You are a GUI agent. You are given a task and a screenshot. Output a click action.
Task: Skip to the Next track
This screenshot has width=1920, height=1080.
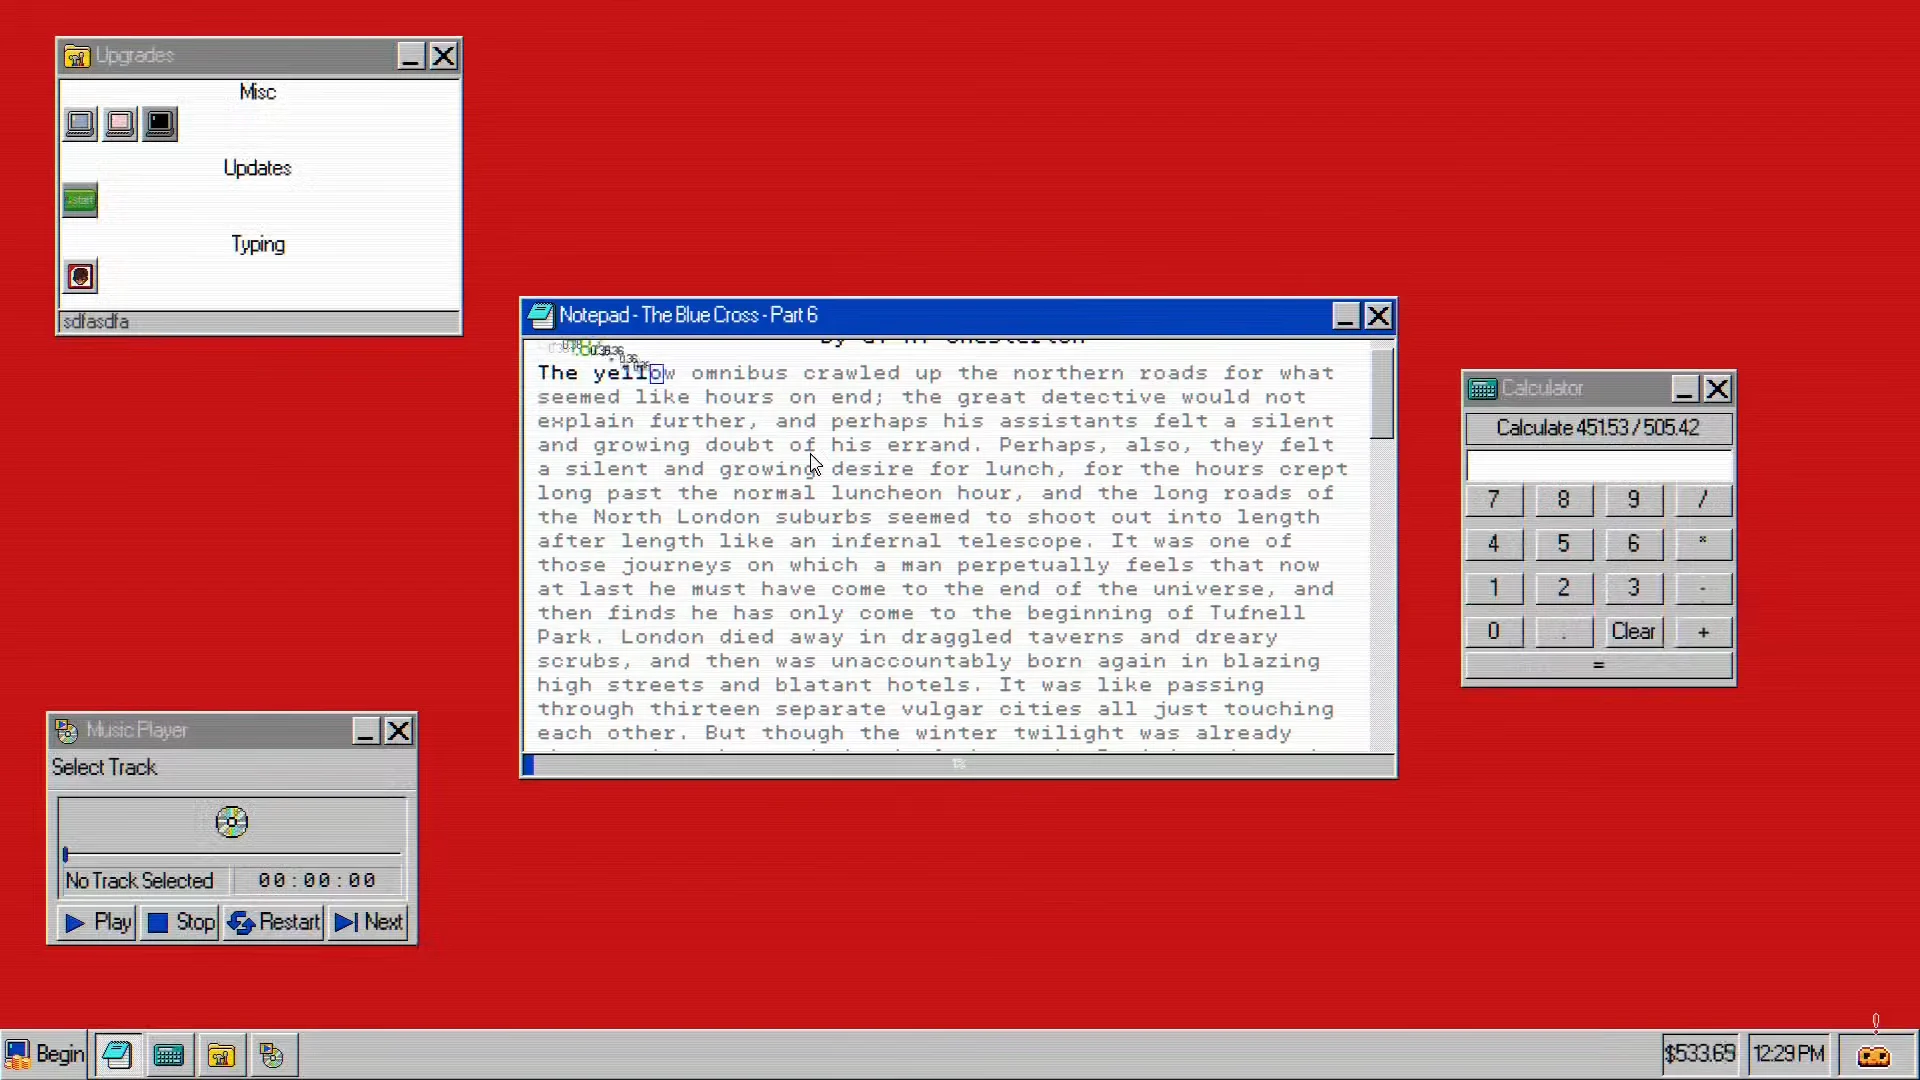[368, 922]
